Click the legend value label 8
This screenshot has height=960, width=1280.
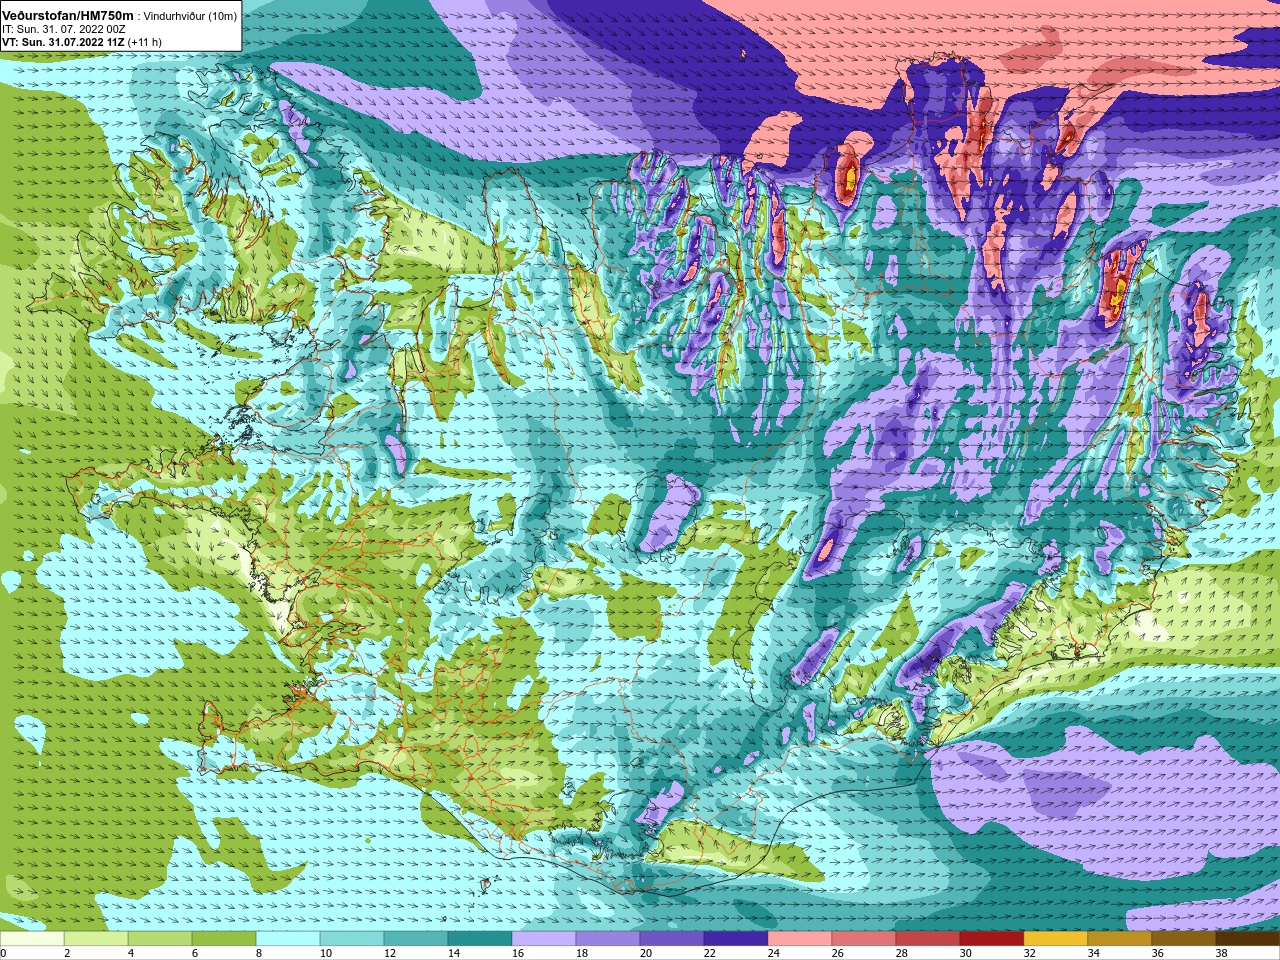(259, 954)
